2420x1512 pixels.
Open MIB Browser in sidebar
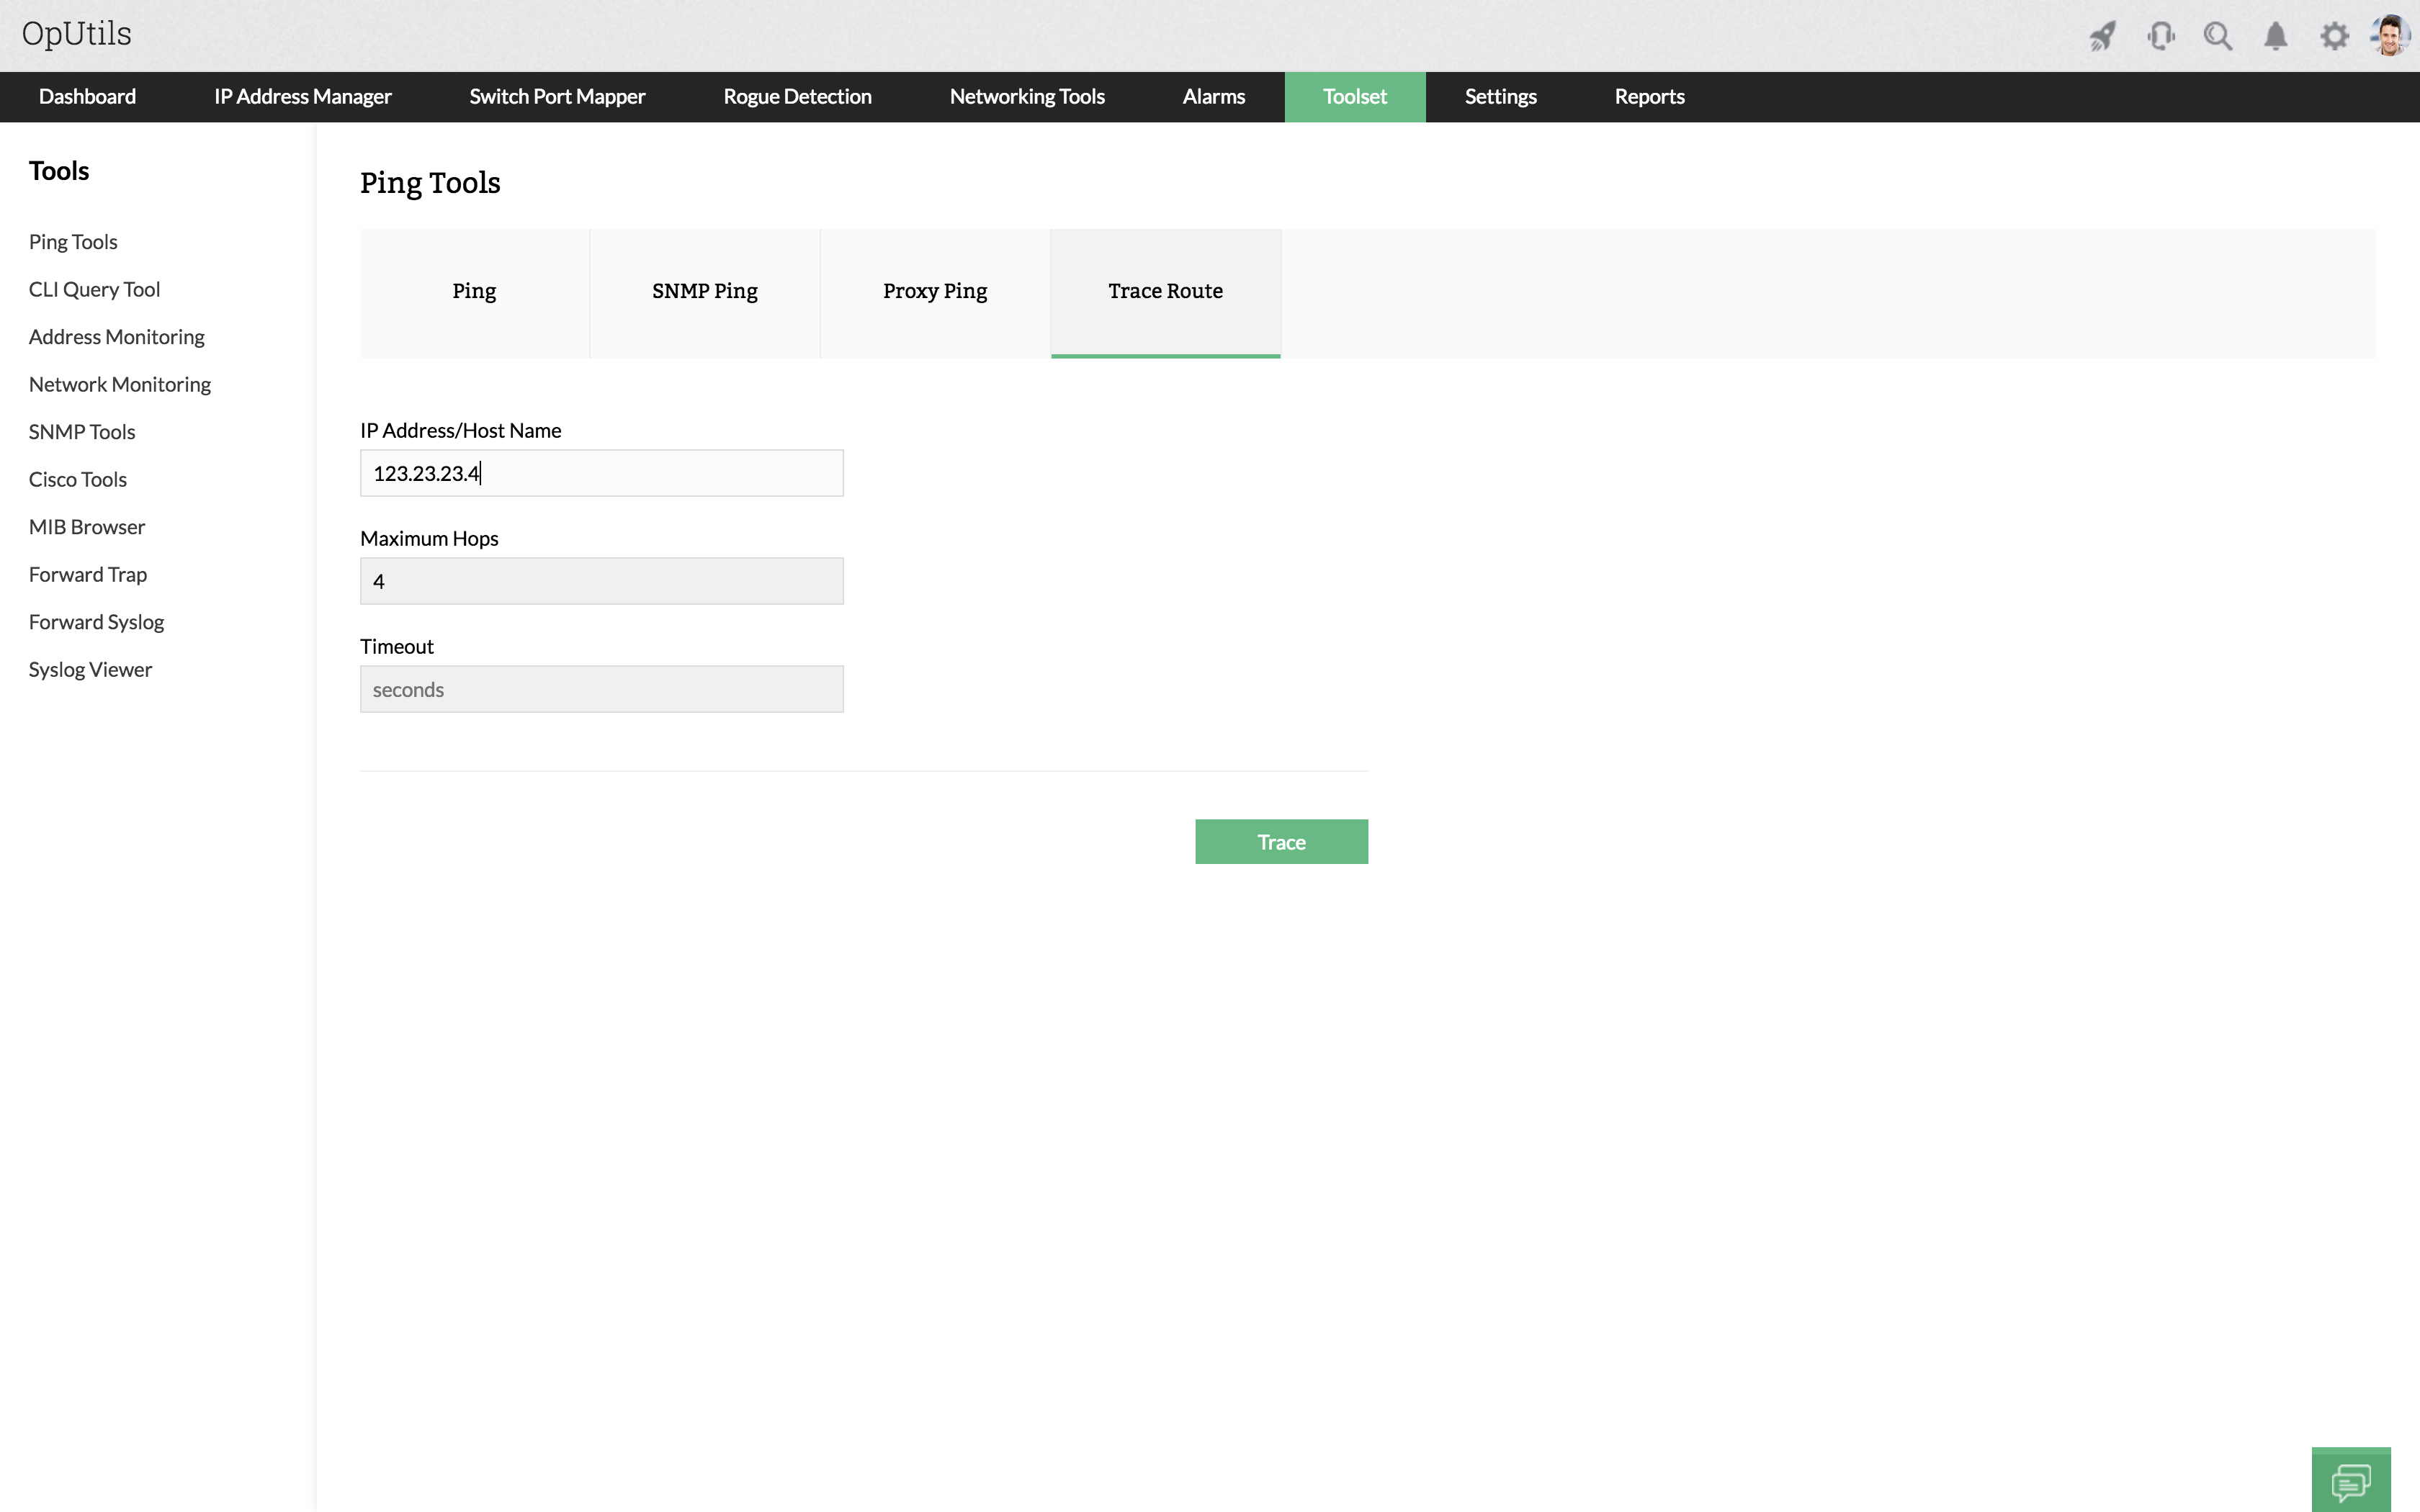pos(87,527)
